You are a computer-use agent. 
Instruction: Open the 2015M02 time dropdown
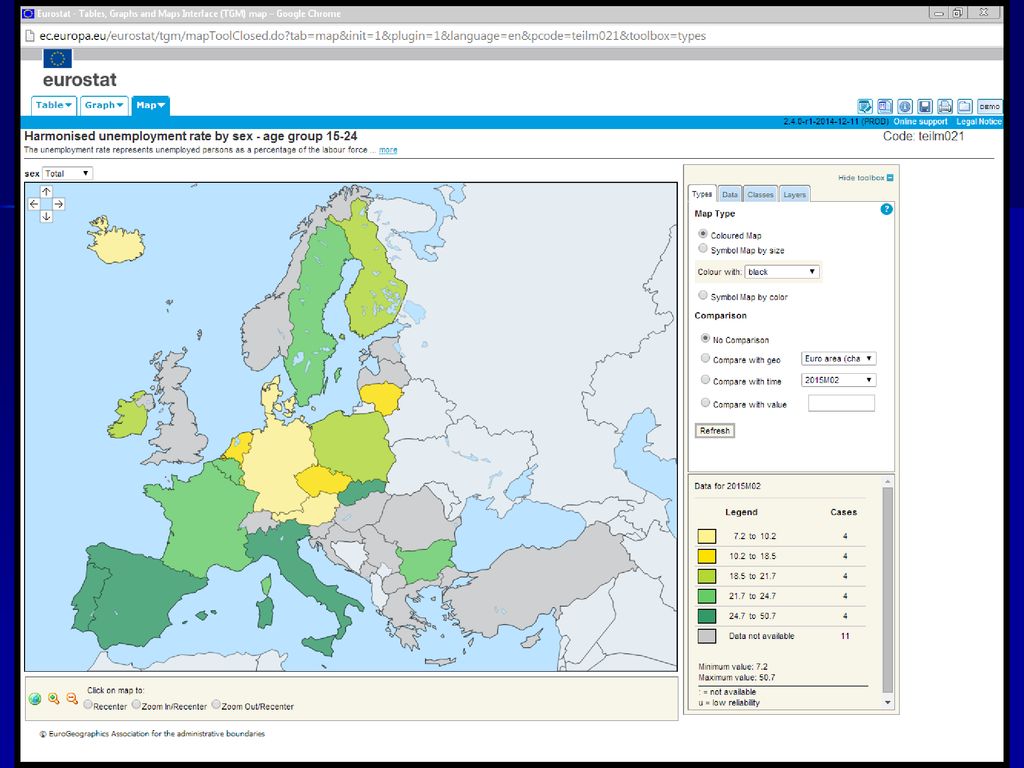click(839, 380)
